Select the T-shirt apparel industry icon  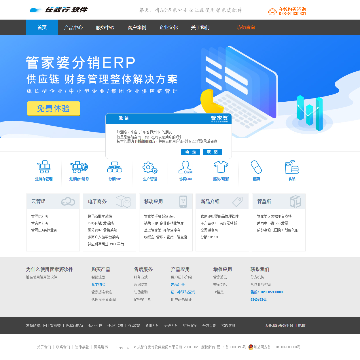pyautogui.click(x=221, y=166)
